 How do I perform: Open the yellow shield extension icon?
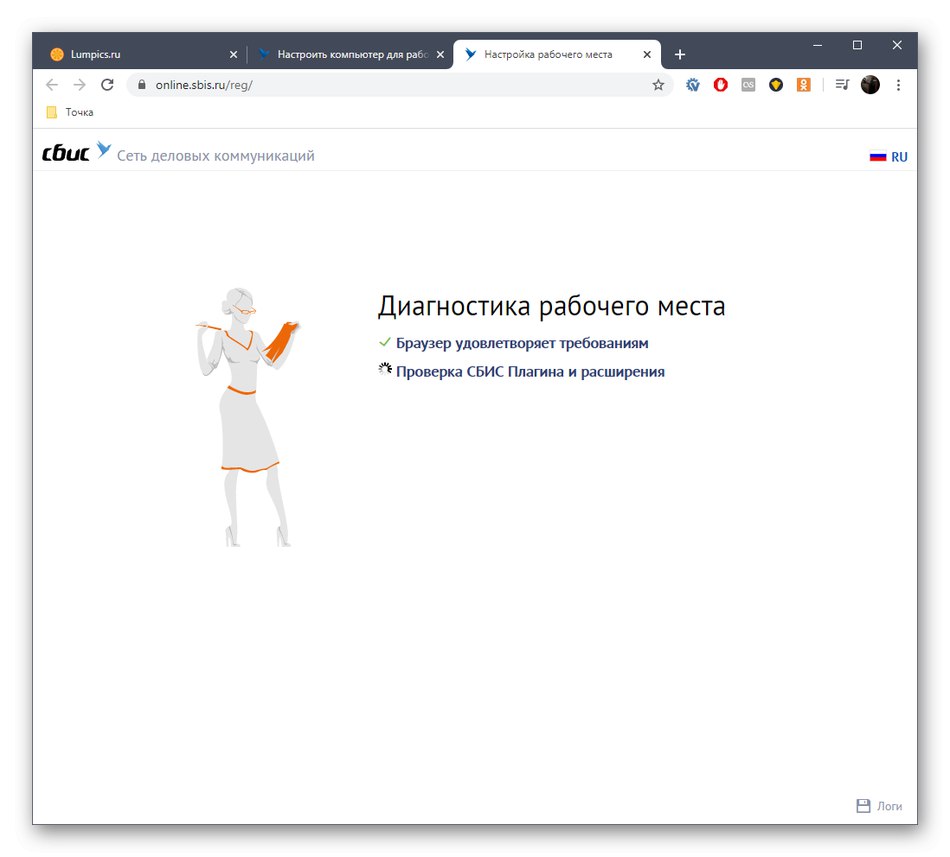click(776, 85)
